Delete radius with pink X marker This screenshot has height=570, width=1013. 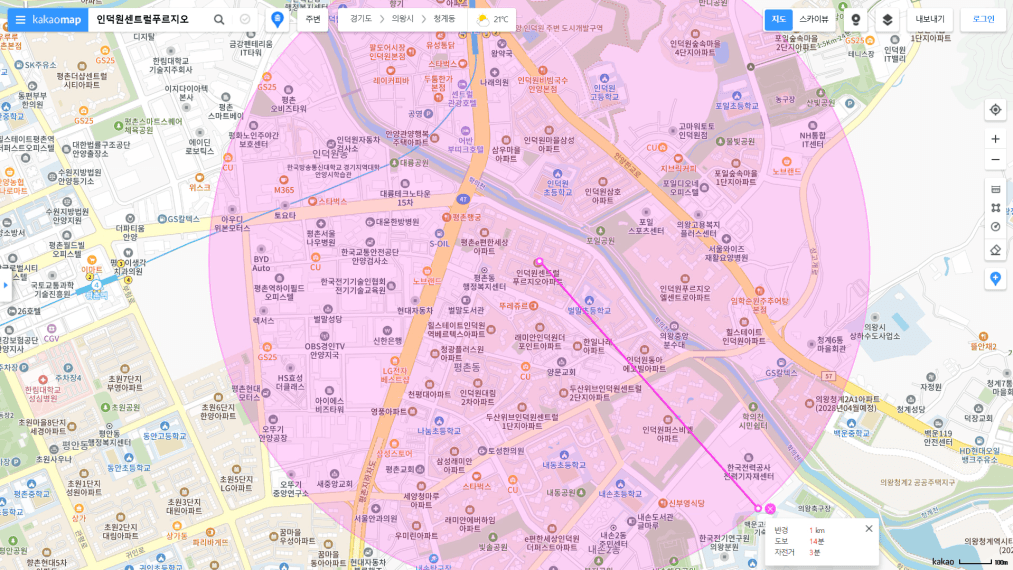click(770, 509)
